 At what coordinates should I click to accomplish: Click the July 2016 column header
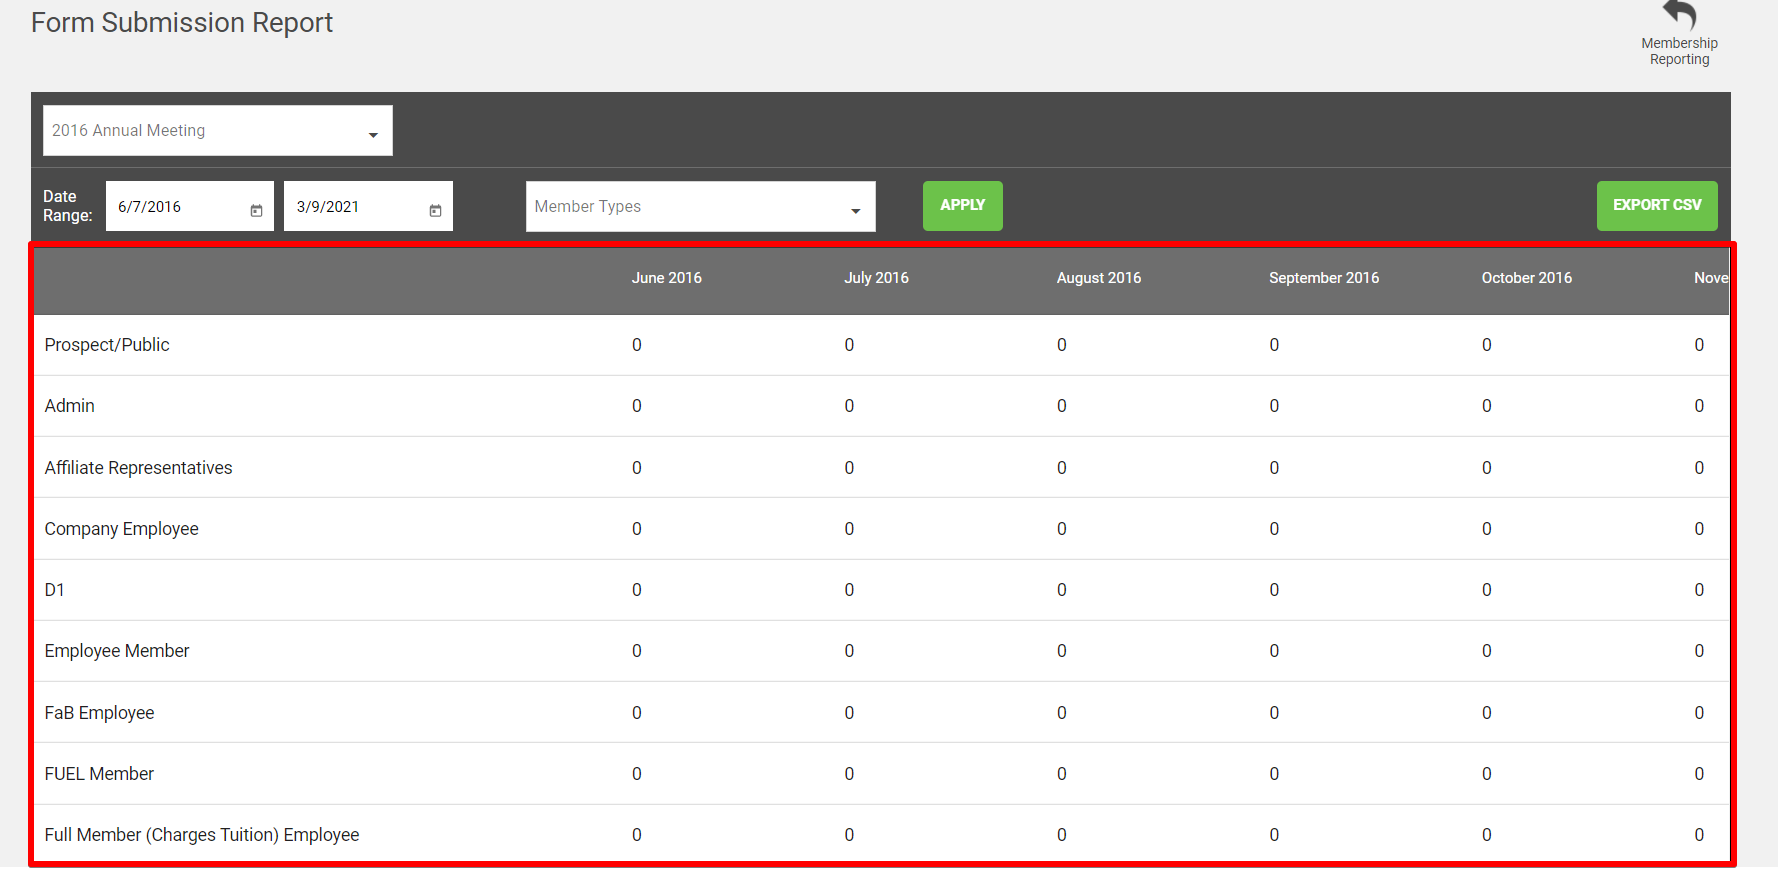tap(876, 278)
